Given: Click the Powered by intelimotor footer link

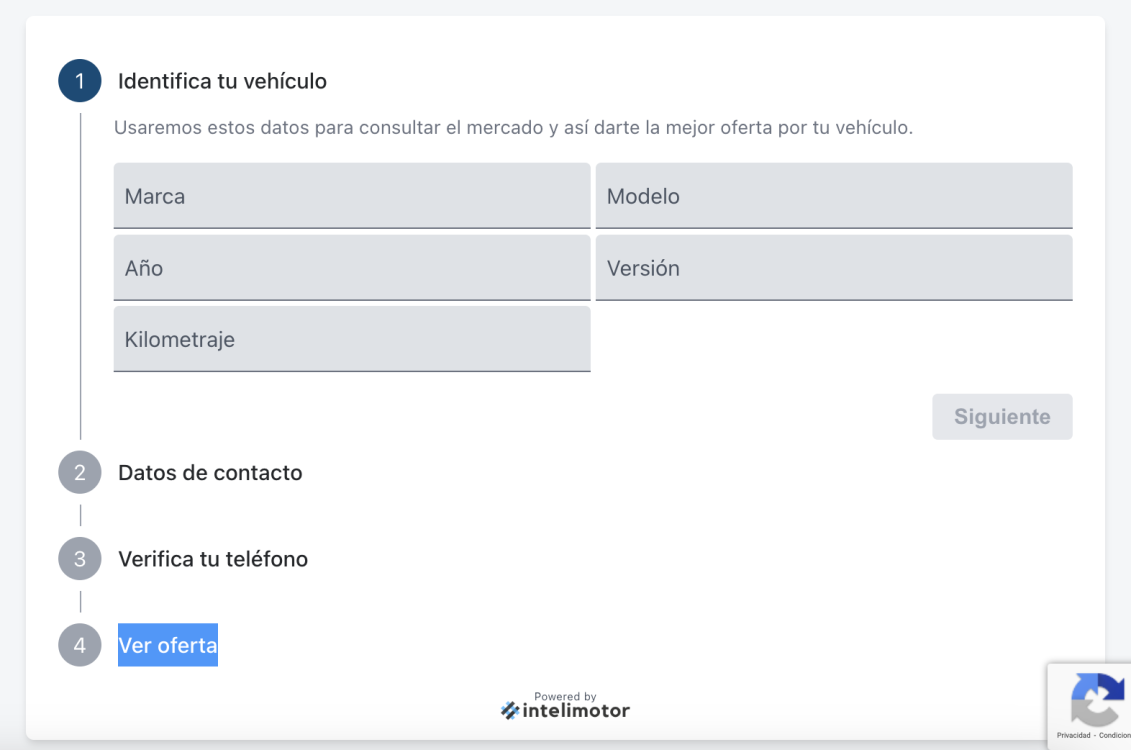Looking at the screenshot, I should (565, 704).
